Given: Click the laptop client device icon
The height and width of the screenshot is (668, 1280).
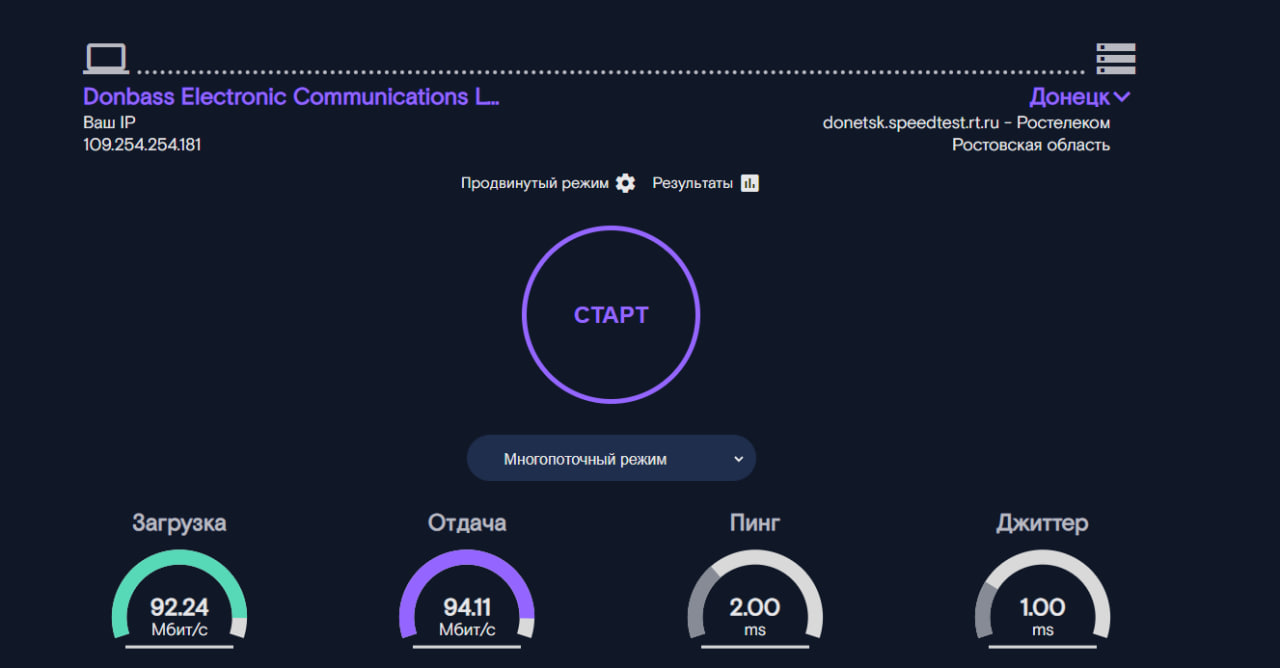Looking at the screenshot, I should tap(105, 58).
